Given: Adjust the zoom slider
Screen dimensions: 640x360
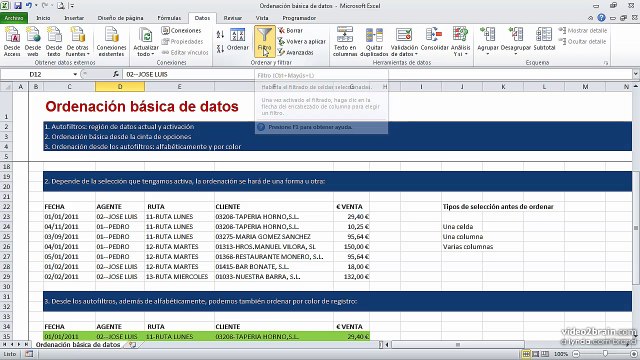Looking at the screenshot, I should 605,354.
